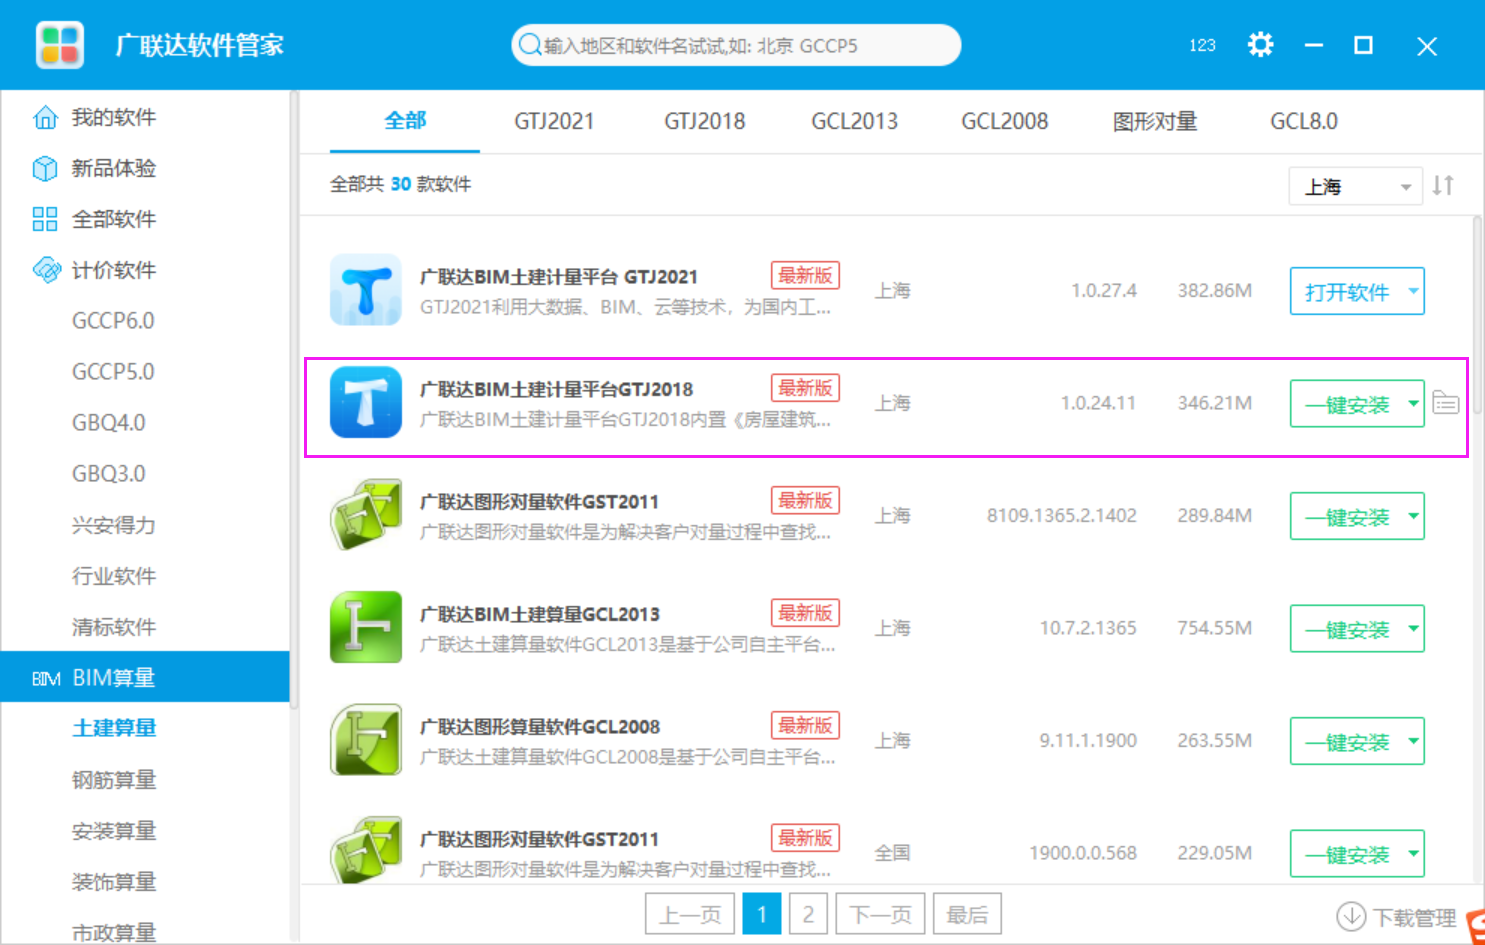Select GCCP6.0 in the sidebar
The image size is (1485, 945).
pyautogui.click(x=113, y=321)
